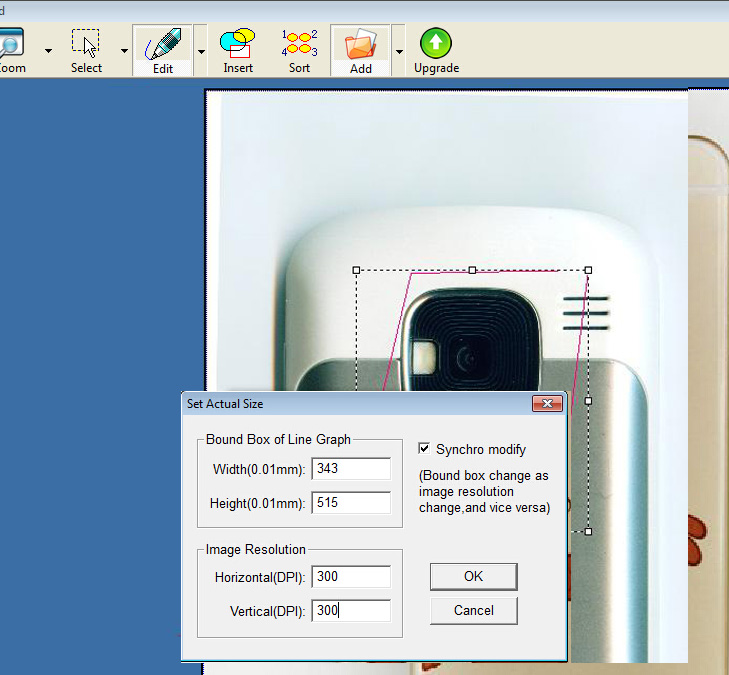This screenshot has width=729, height=675.
Task: Click the Zoom tool icon
Action: pyautogui.click(x=12, y=45)
